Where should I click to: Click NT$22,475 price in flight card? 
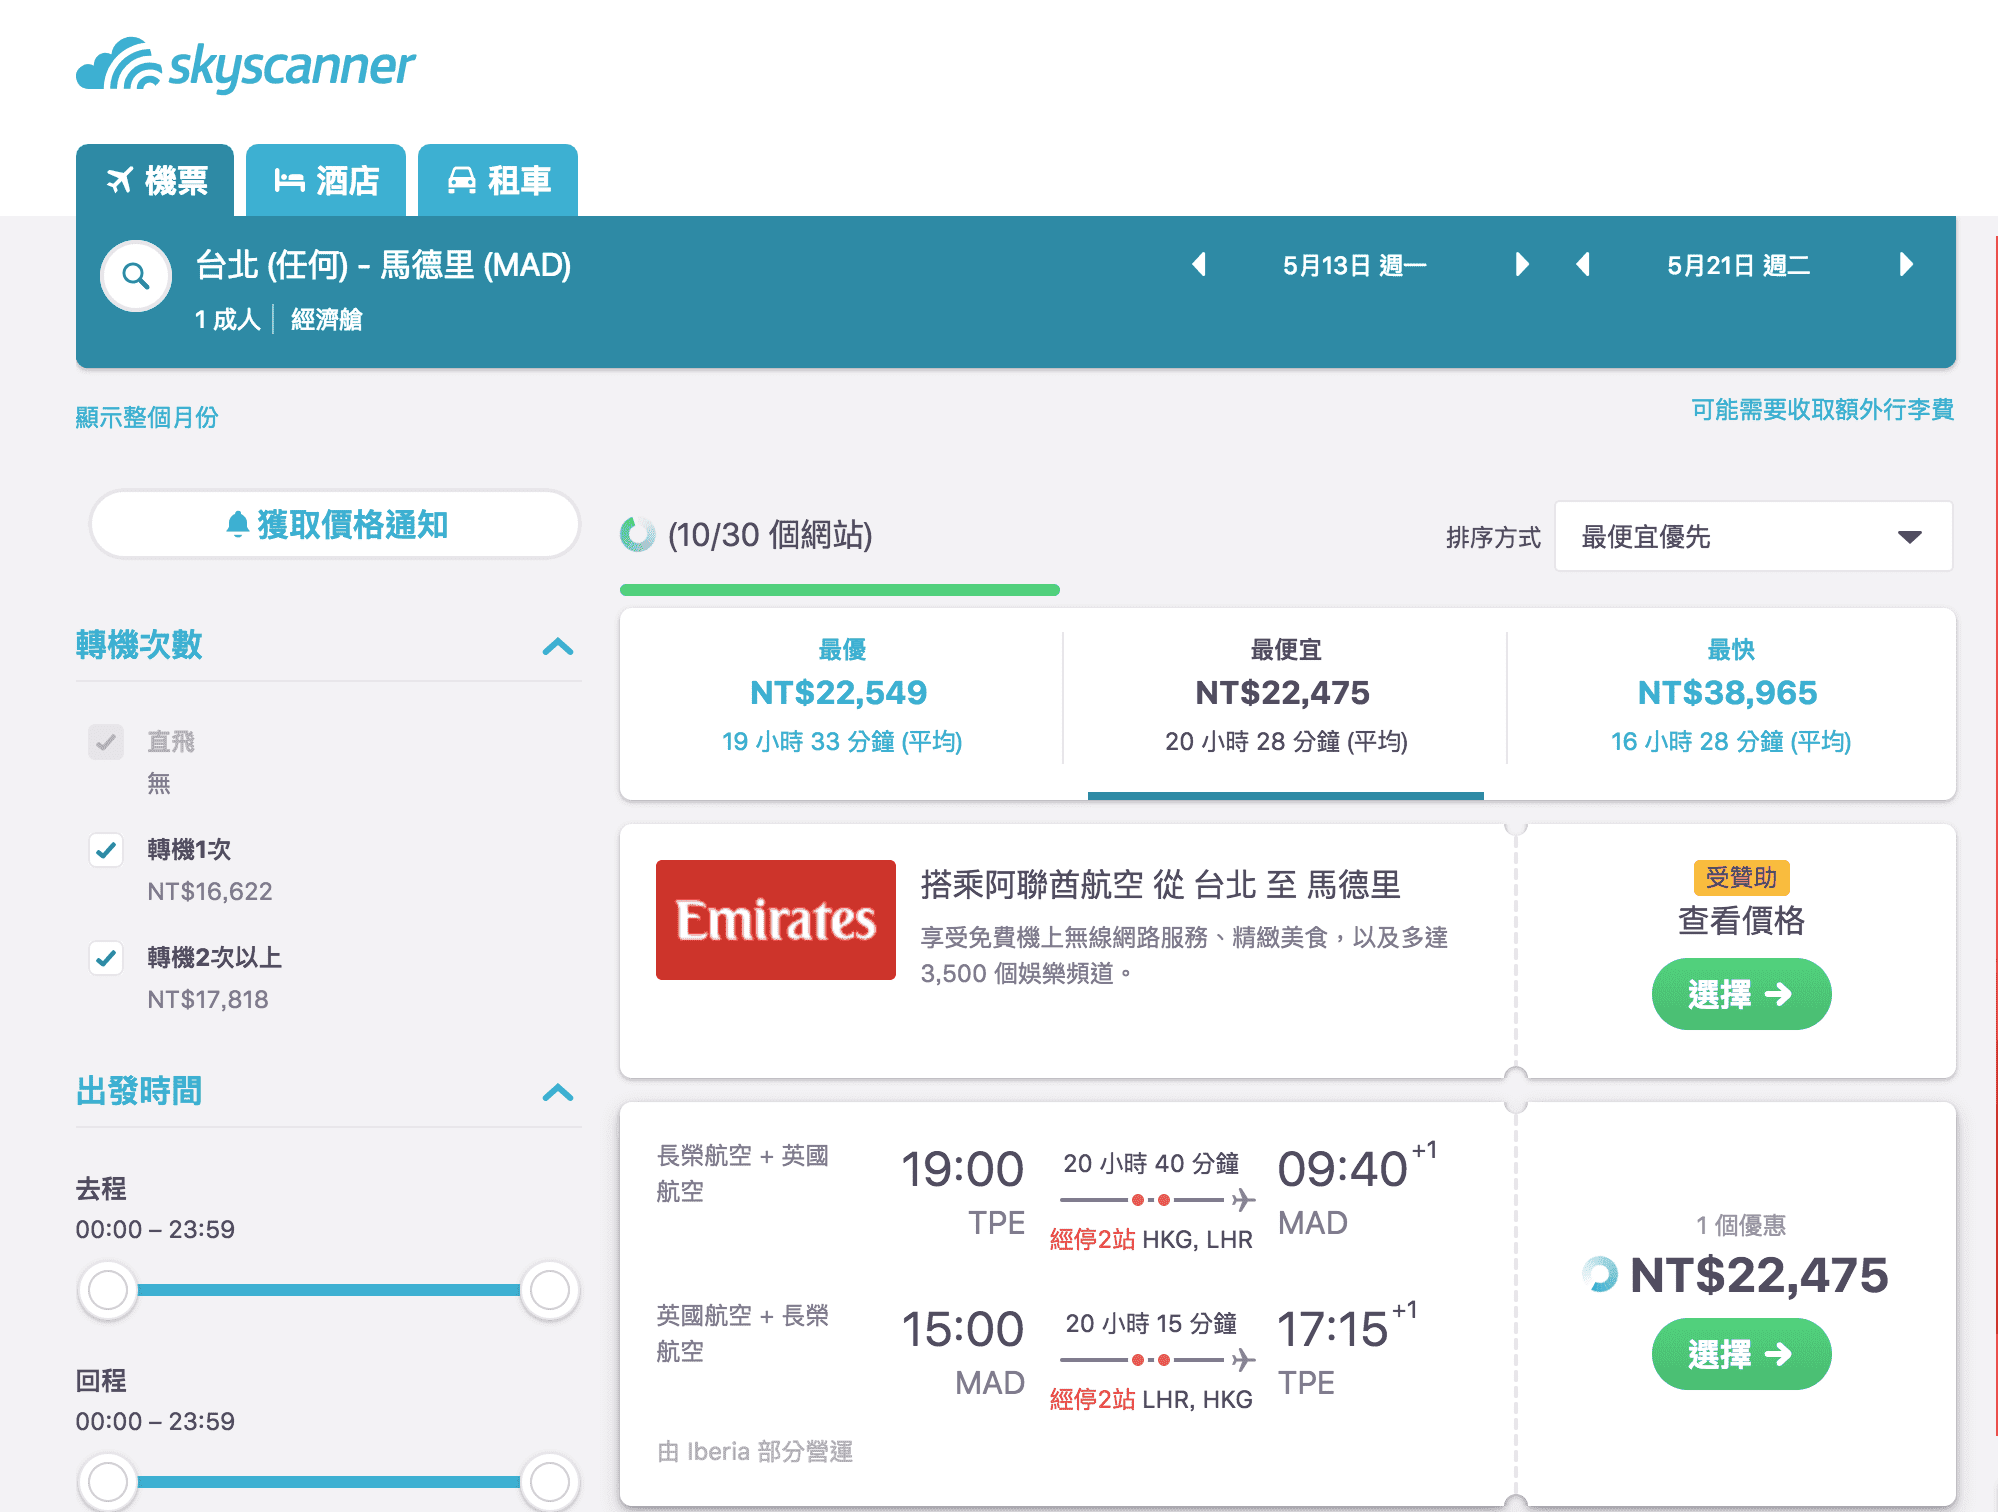(x=1758, y=1275)
